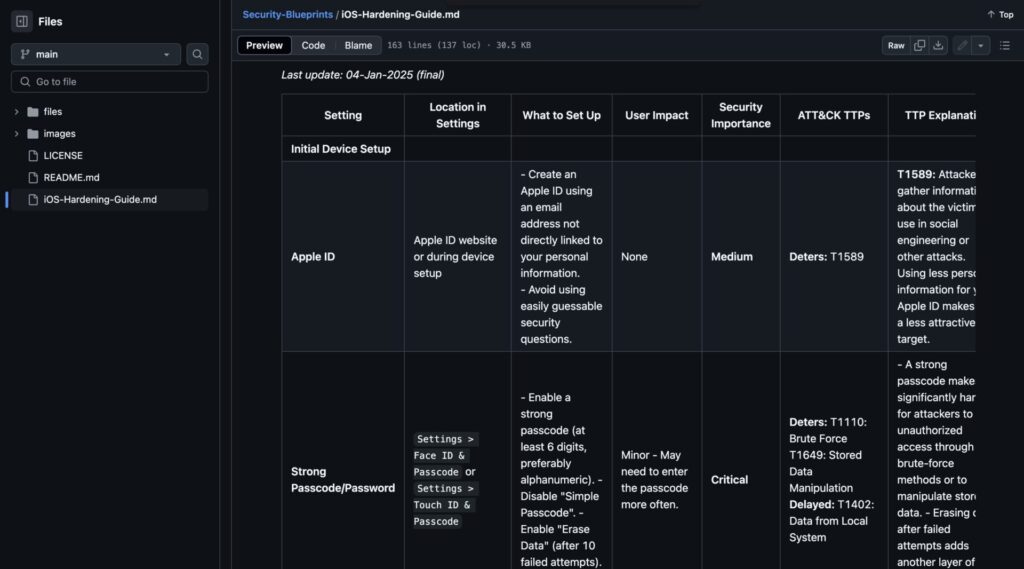Download the raw file icon
1024x569 pixels.
pos(938,45)
